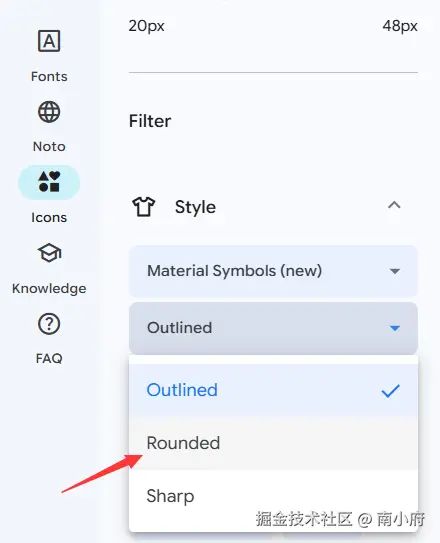The image size is (440, 543).
Task: Click the blue checkmark beside Outlined
Action: click(390, 391)
